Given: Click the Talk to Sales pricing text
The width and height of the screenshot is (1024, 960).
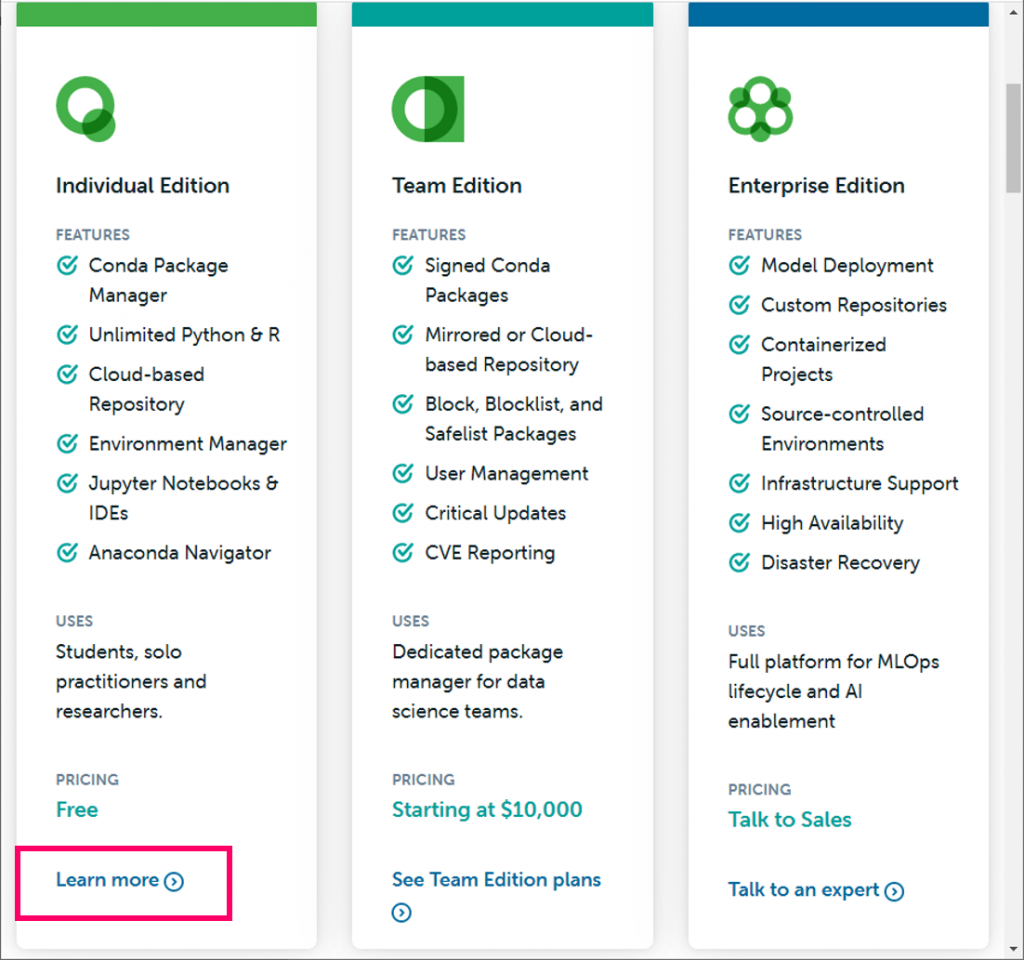Looking at the screenshot, I should (789, 819).
